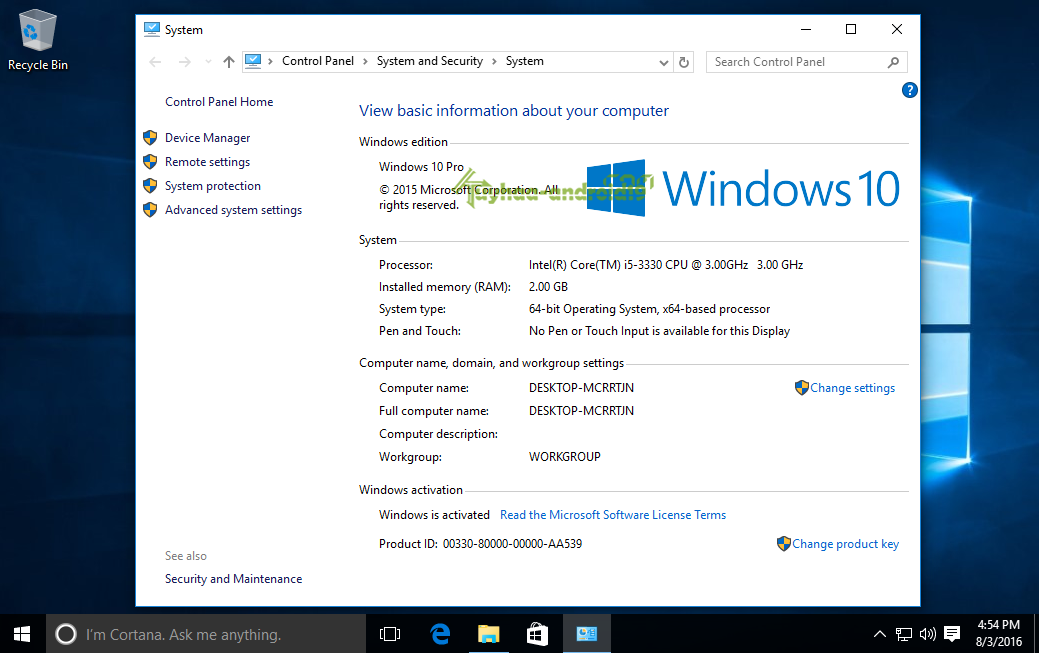1039x653 pixels.
Task: Show hidden system tray icons
Action: click(880, 633)
